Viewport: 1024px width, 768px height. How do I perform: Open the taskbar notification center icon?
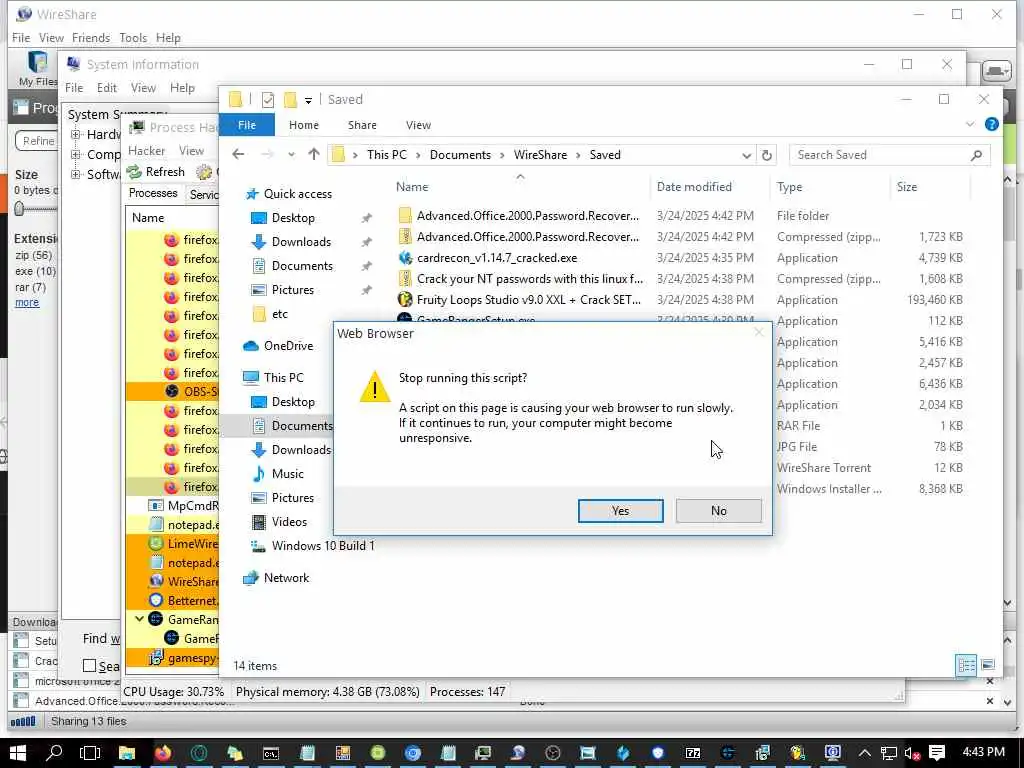point(937,753)
